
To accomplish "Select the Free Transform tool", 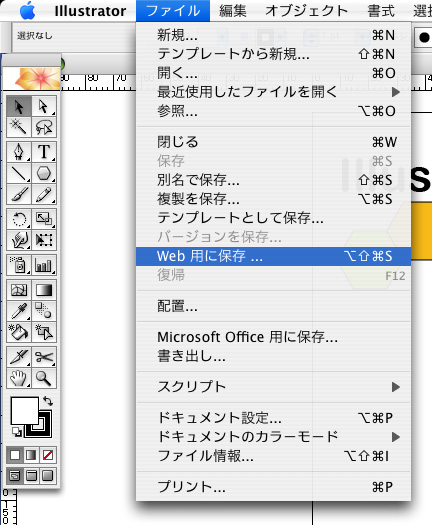I will (44, 240).
